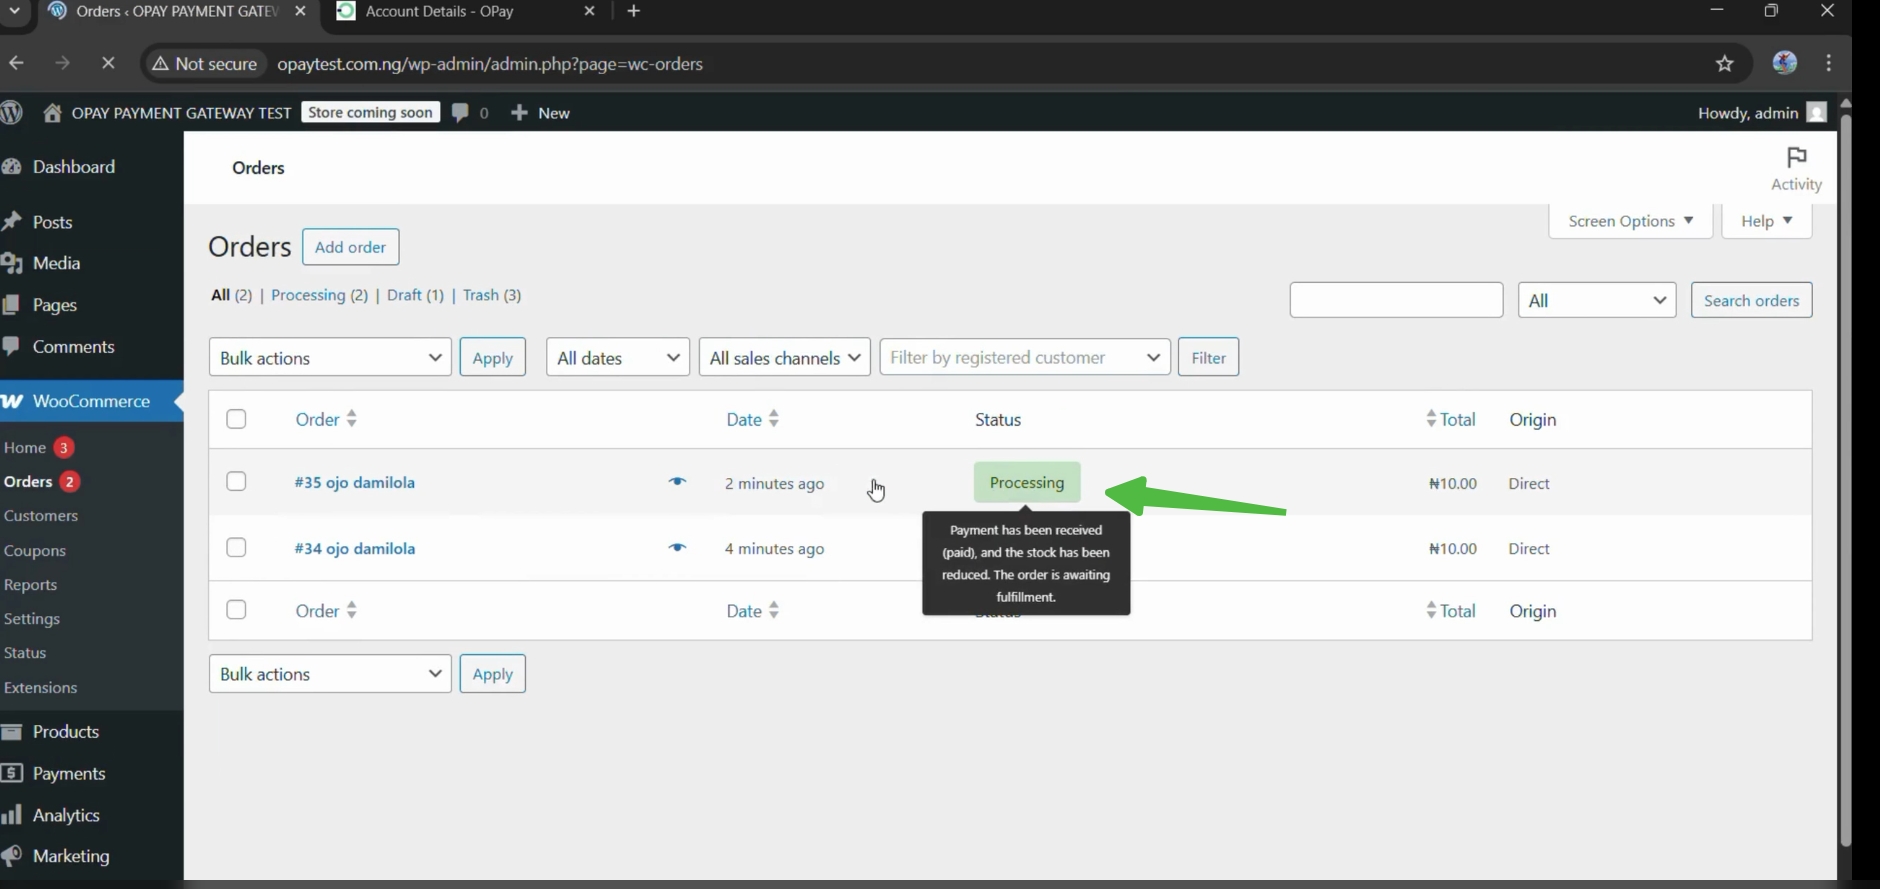Click the home icon beside site name

click(52, 113)
